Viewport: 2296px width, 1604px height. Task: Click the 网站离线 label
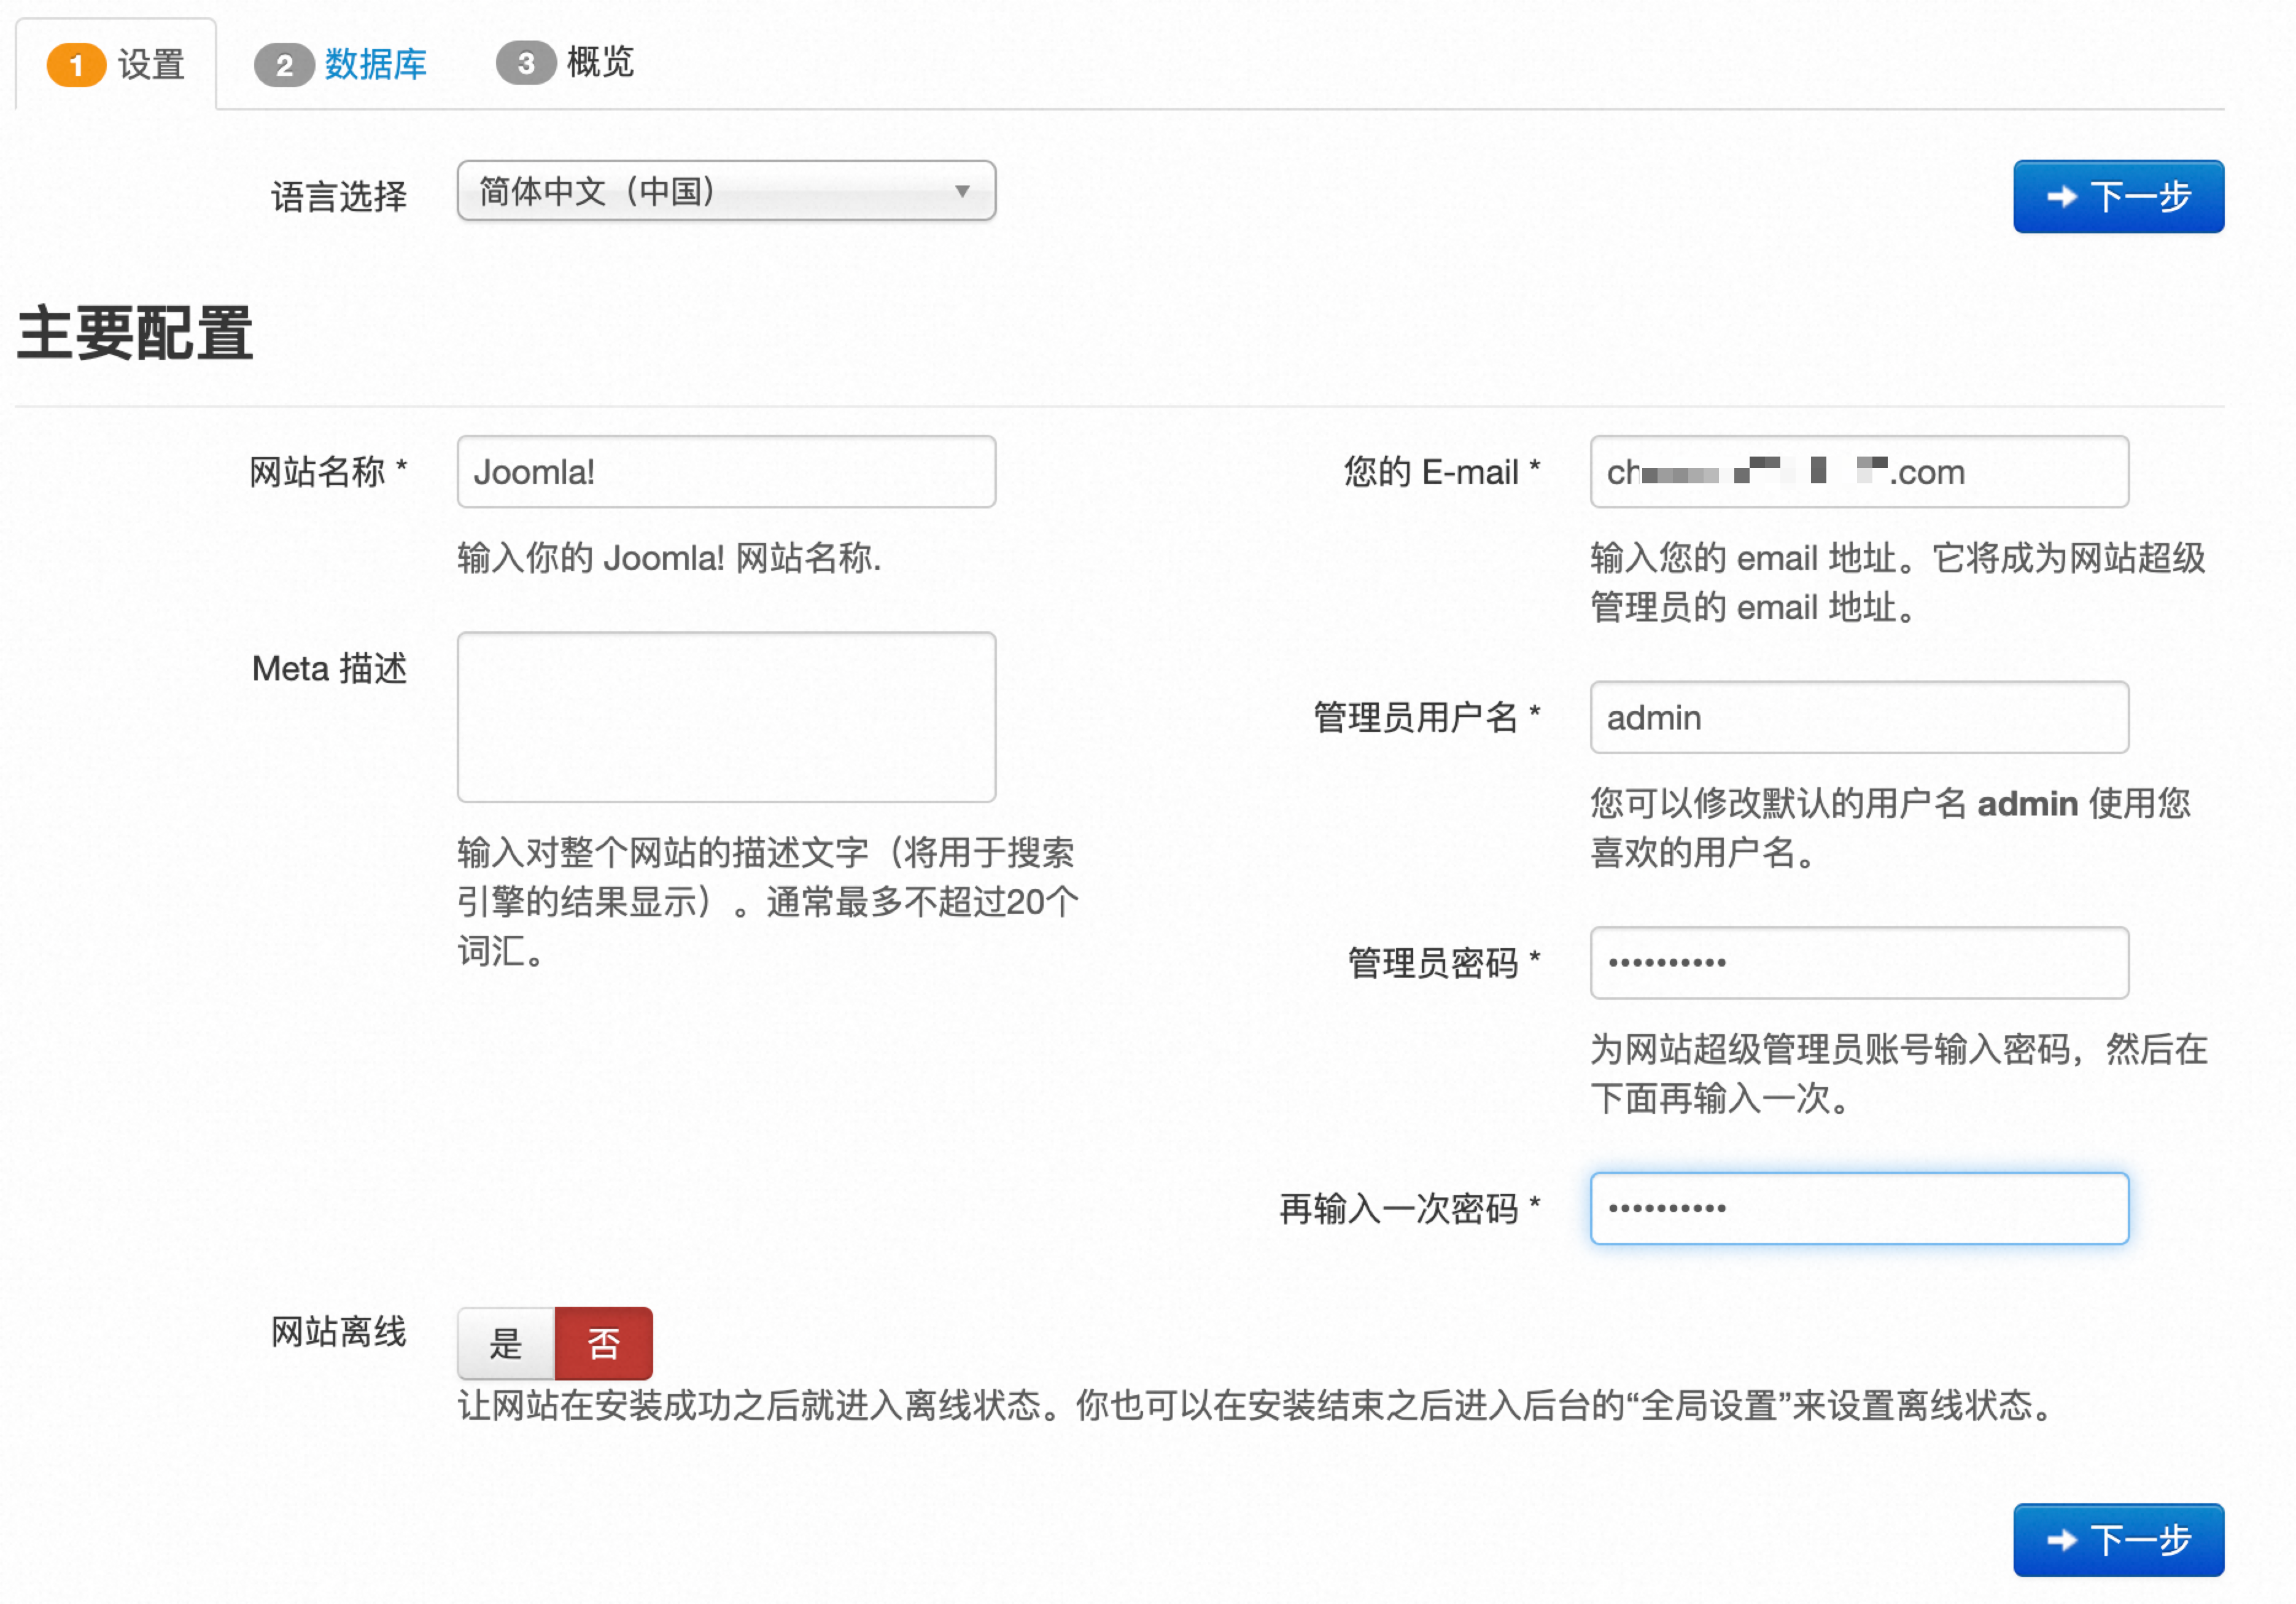(339, 1332)
